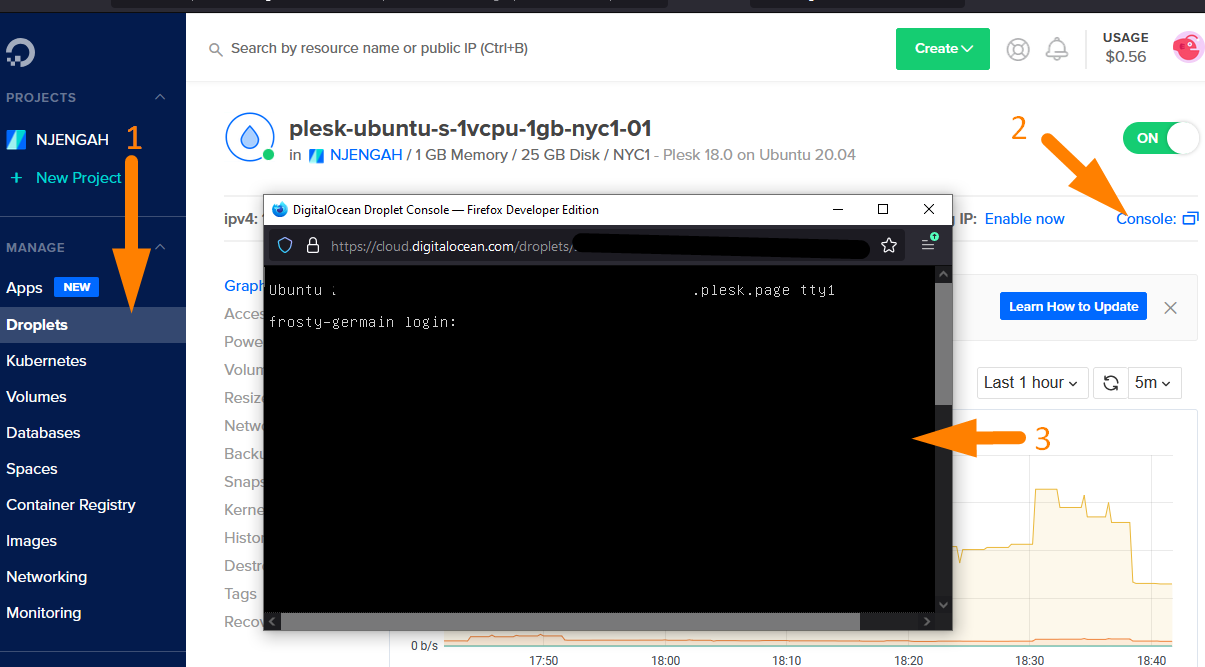The height and width of the screenshot is (667, 1205).
Task: Click the DigitalOcean logo in the sidebar
Action: 20,53
